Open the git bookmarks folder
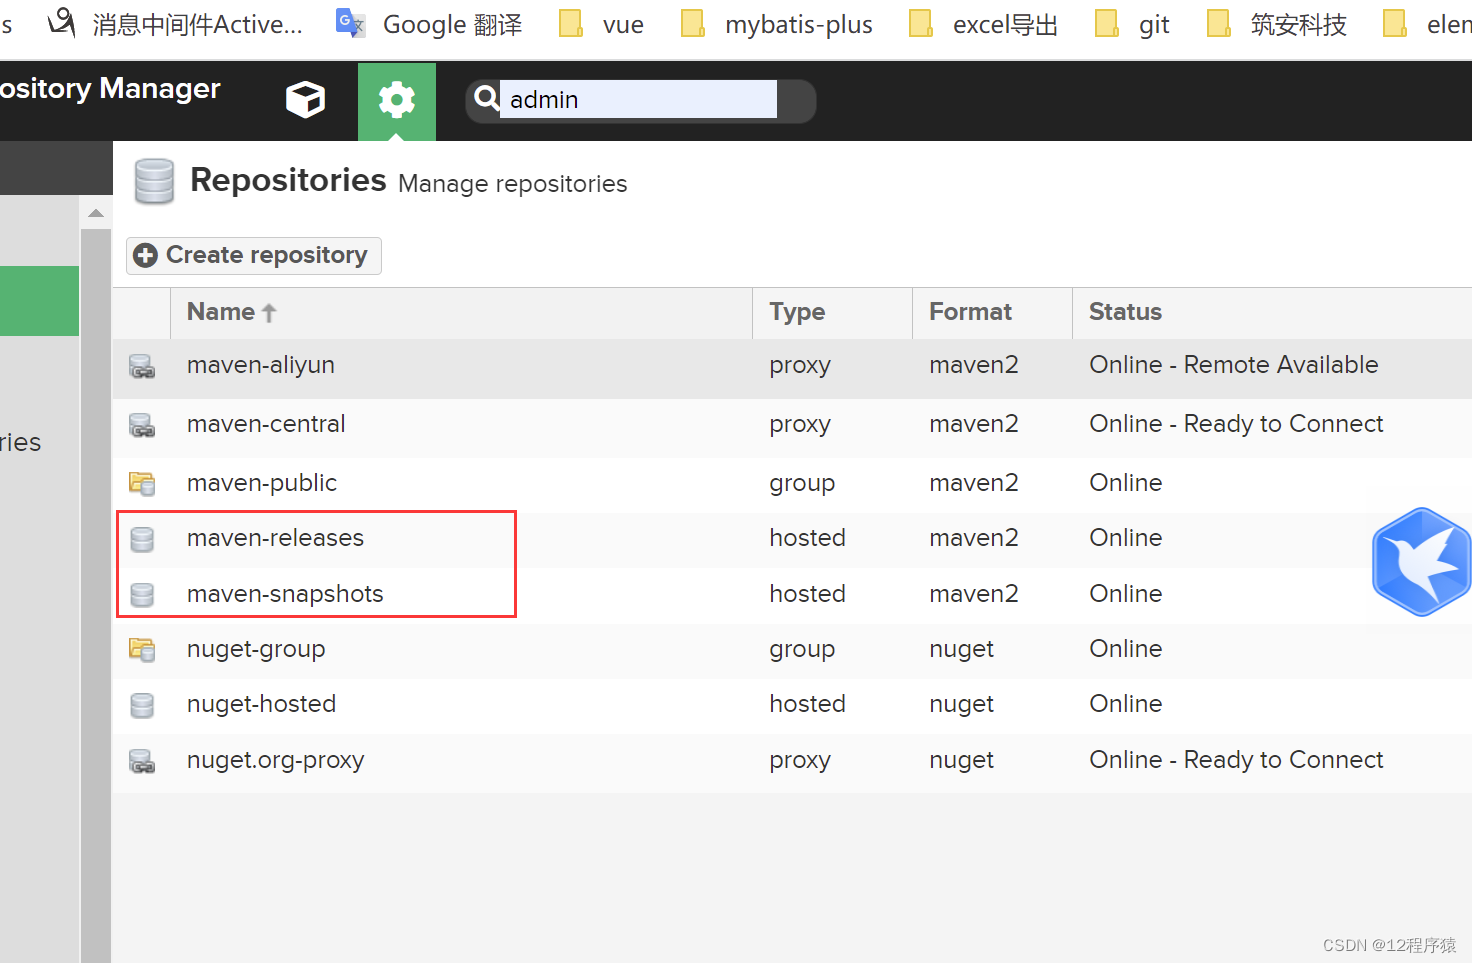 coord(1132,24)
